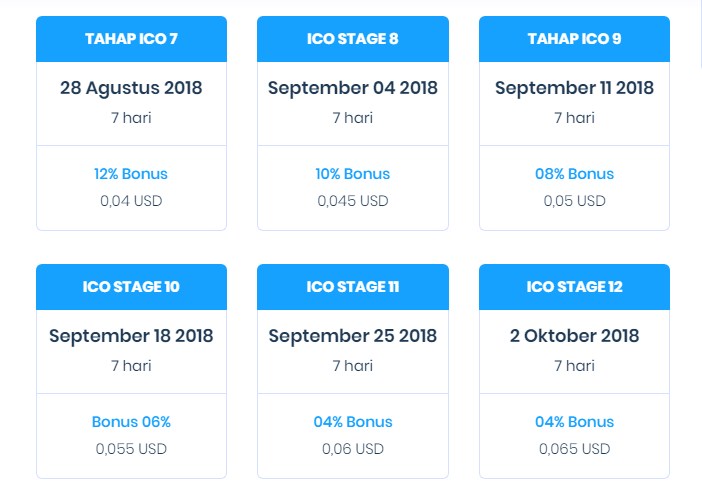Click the September 11 2018 date
This screenshot has height=500, width=702.
[574, 88]
